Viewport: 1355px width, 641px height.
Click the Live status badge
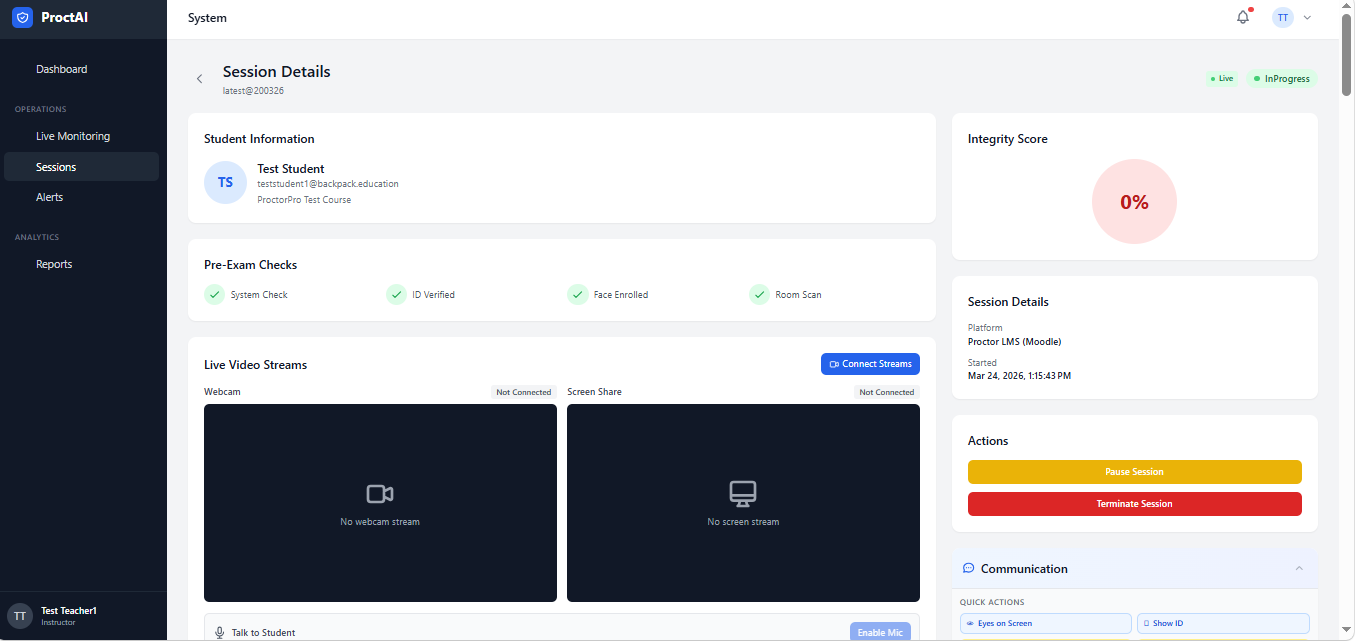point(1221,78)
